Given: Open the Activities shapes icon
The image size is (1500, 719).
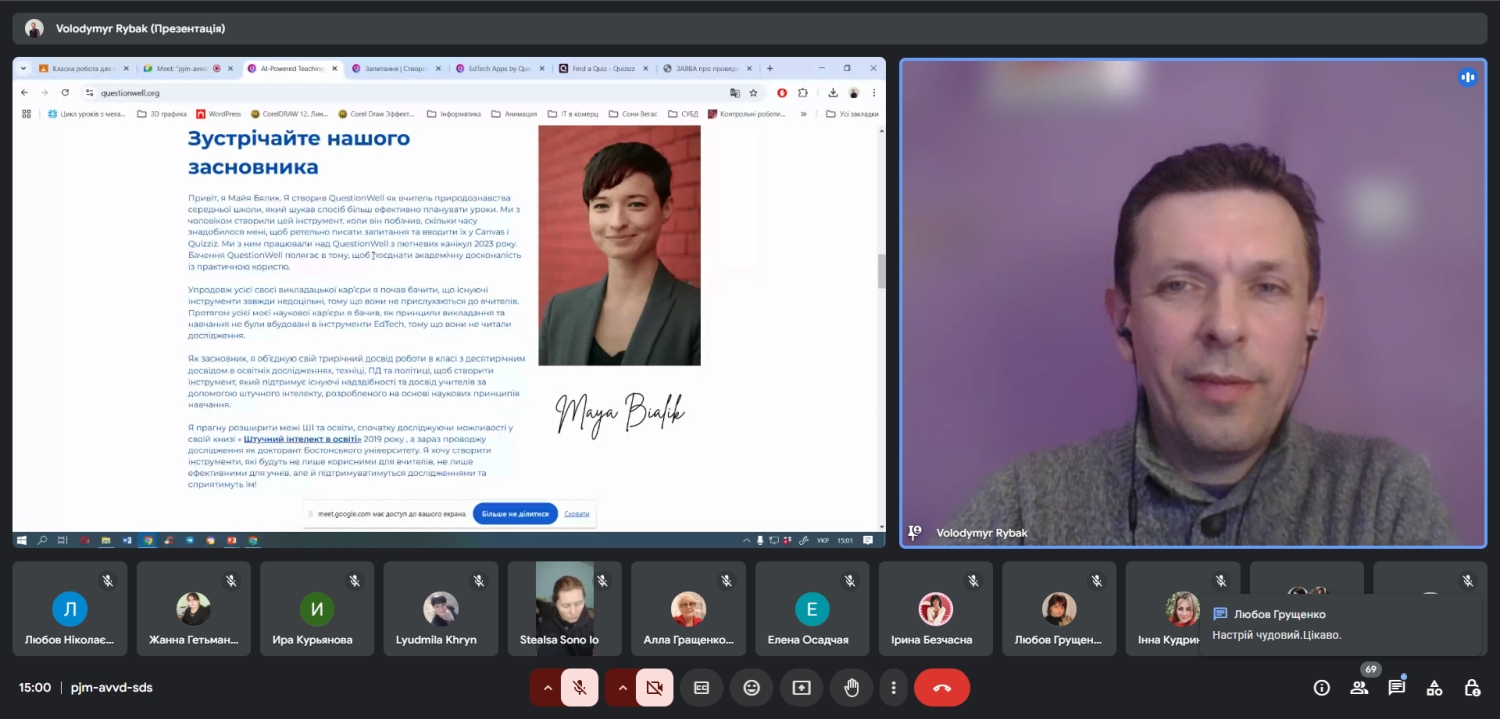Looking at the screenshot, I should (1434, 688).
